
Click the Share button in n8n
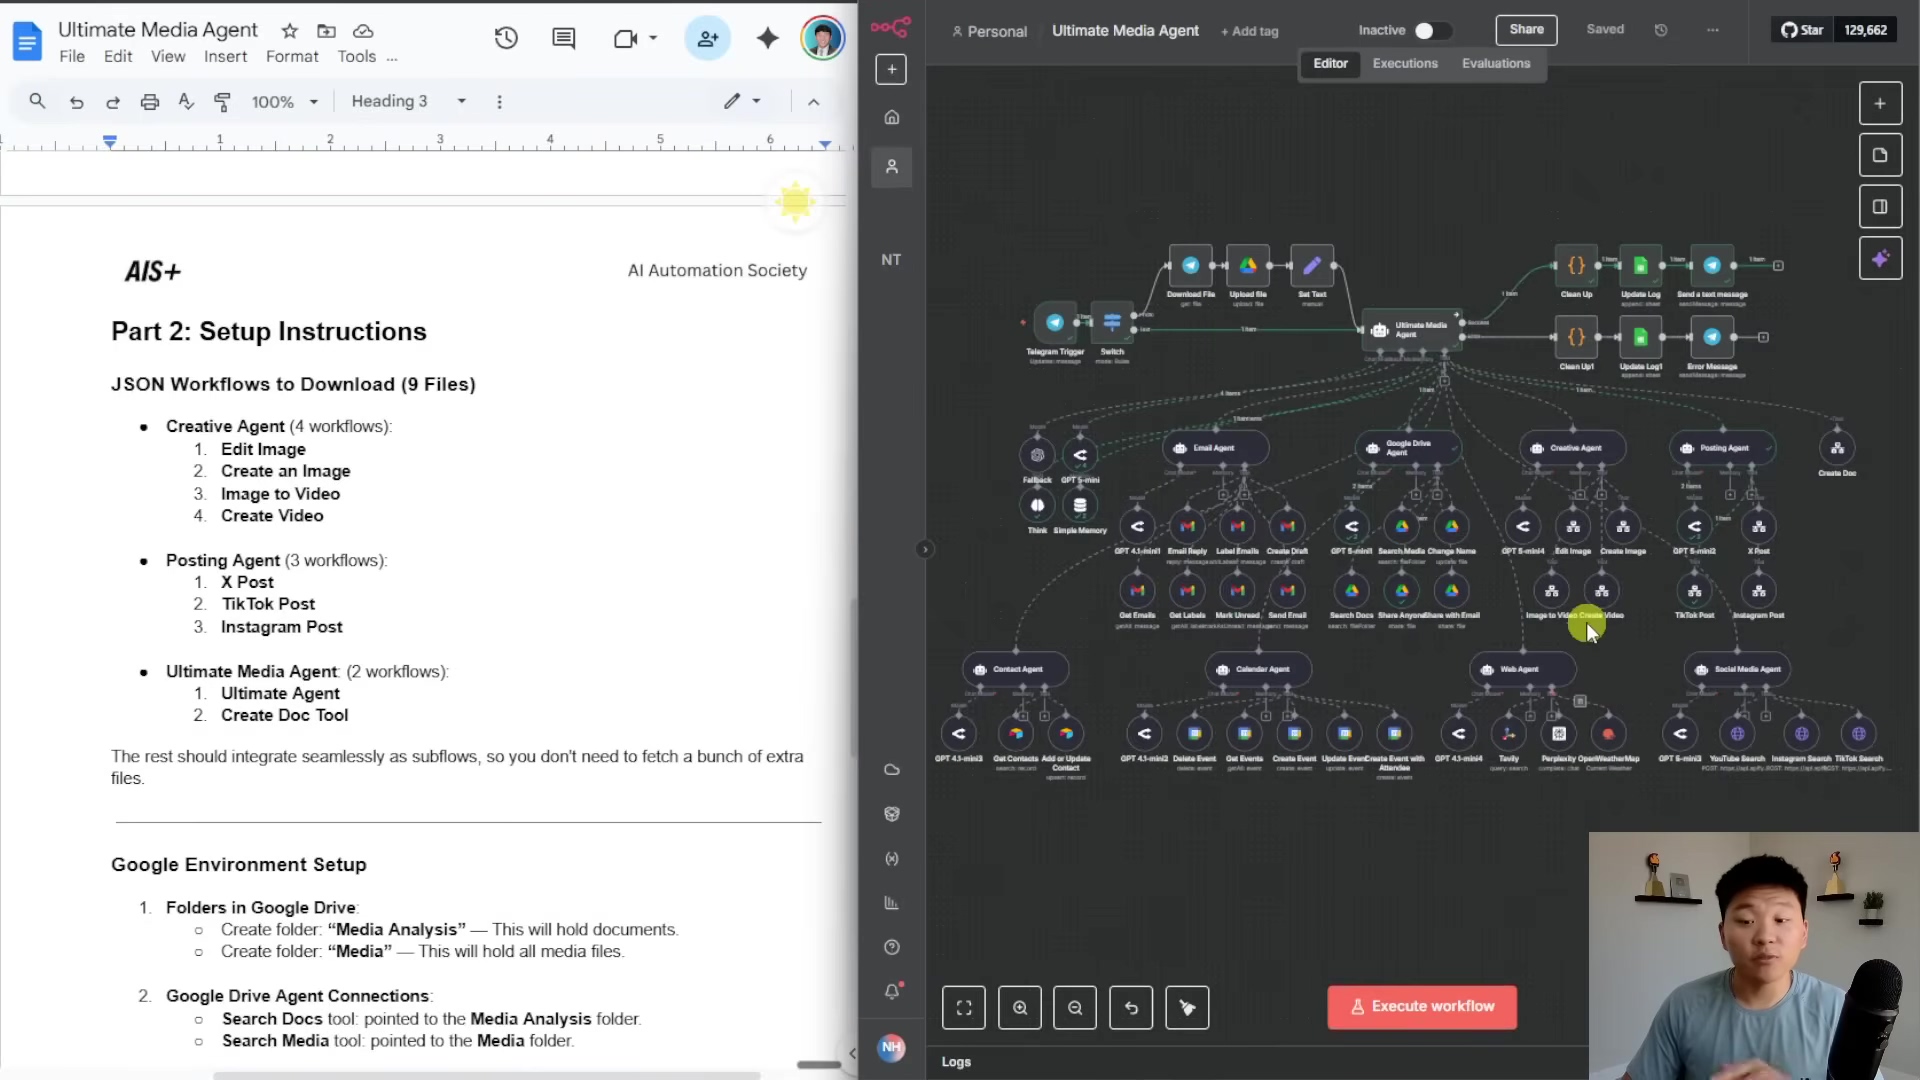[x=1525, y=30]
